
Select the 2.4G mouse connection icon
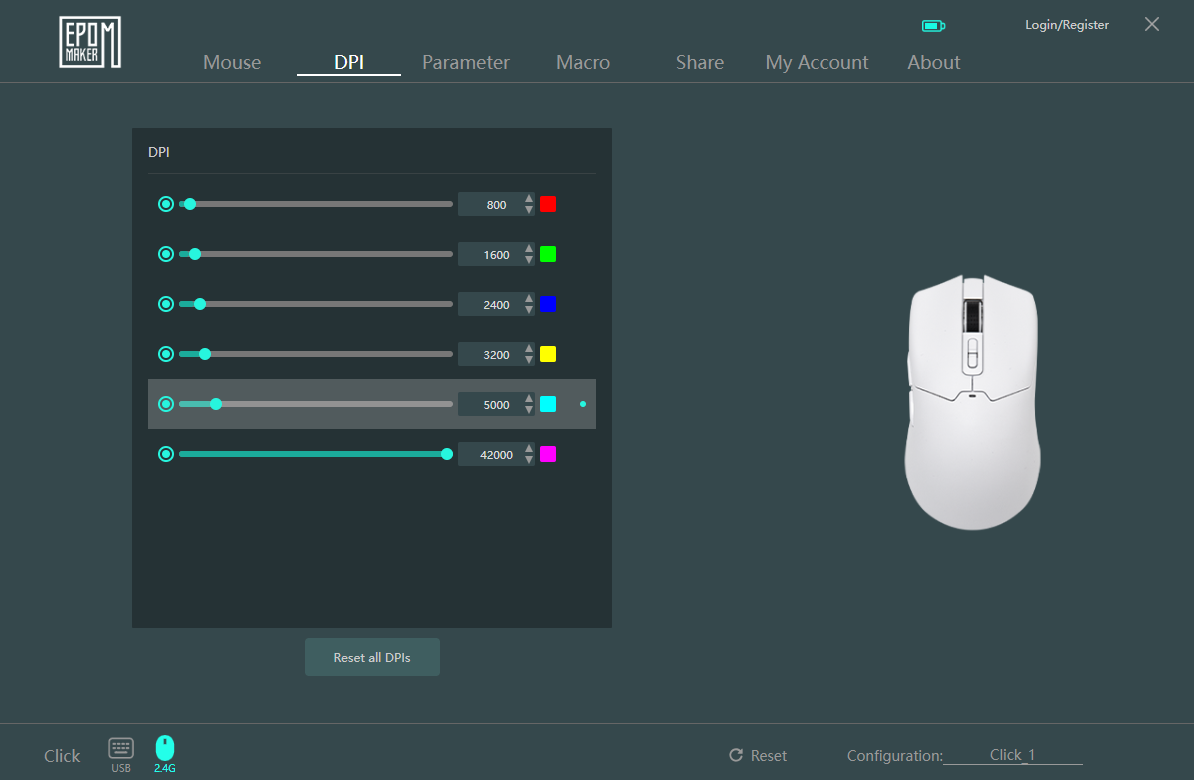165,748
